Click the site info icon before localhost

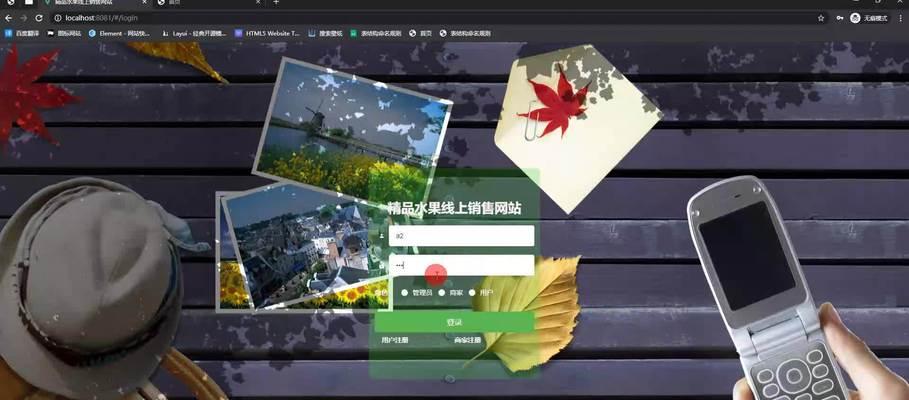pos(58,19)
